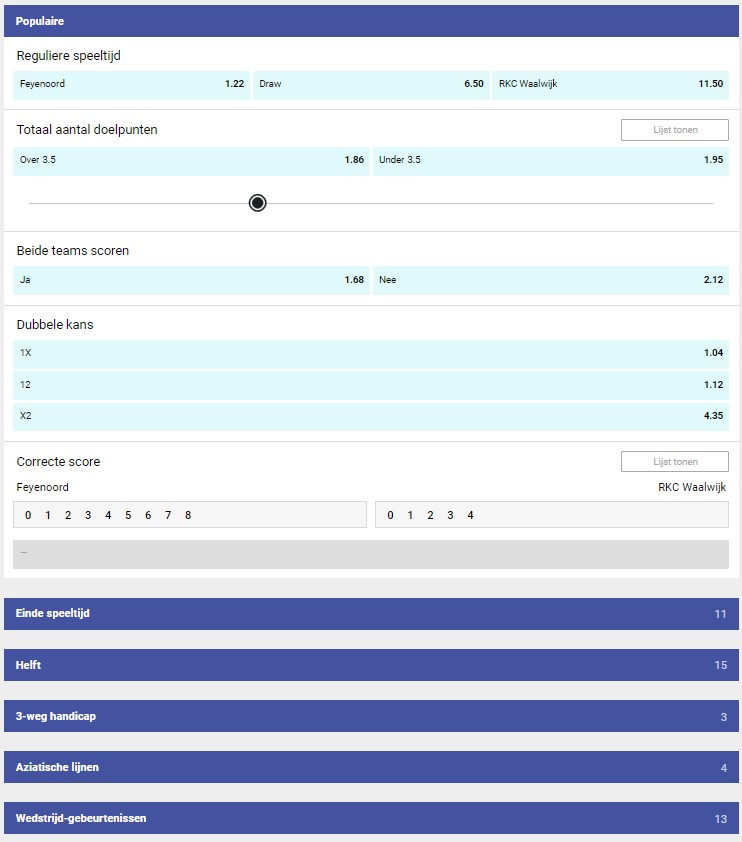Set Feyenoord correct score to 3

88,515
